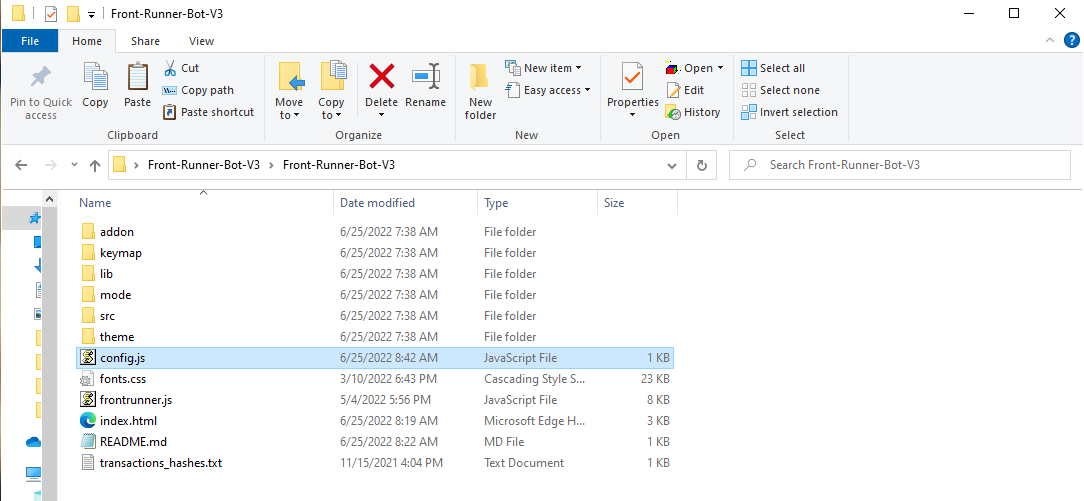The width and height of the screenshot is (1084, 501).
Task: Open the File menu tab
Action: [30, 41]
